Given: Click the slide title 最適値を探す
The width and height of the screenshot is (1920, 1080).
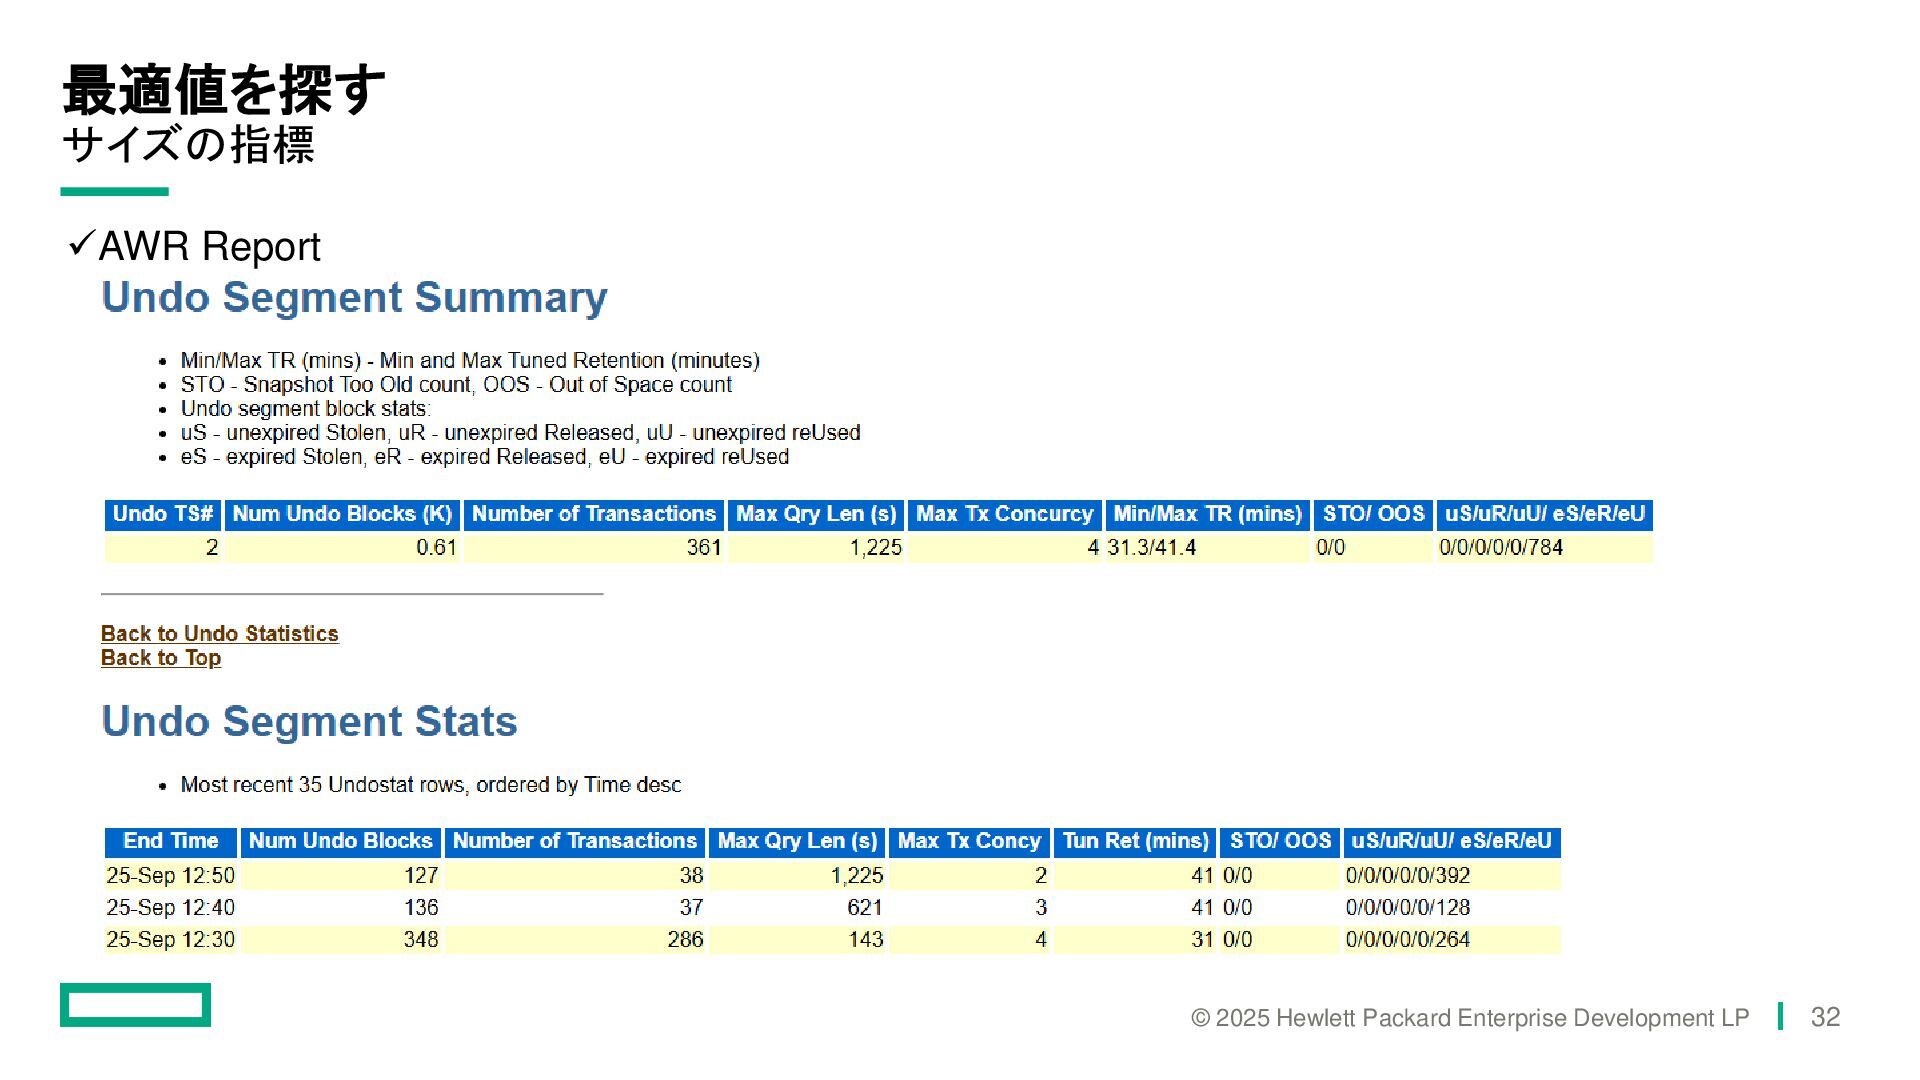Looking at the screenshot, I should pos(223,90).
